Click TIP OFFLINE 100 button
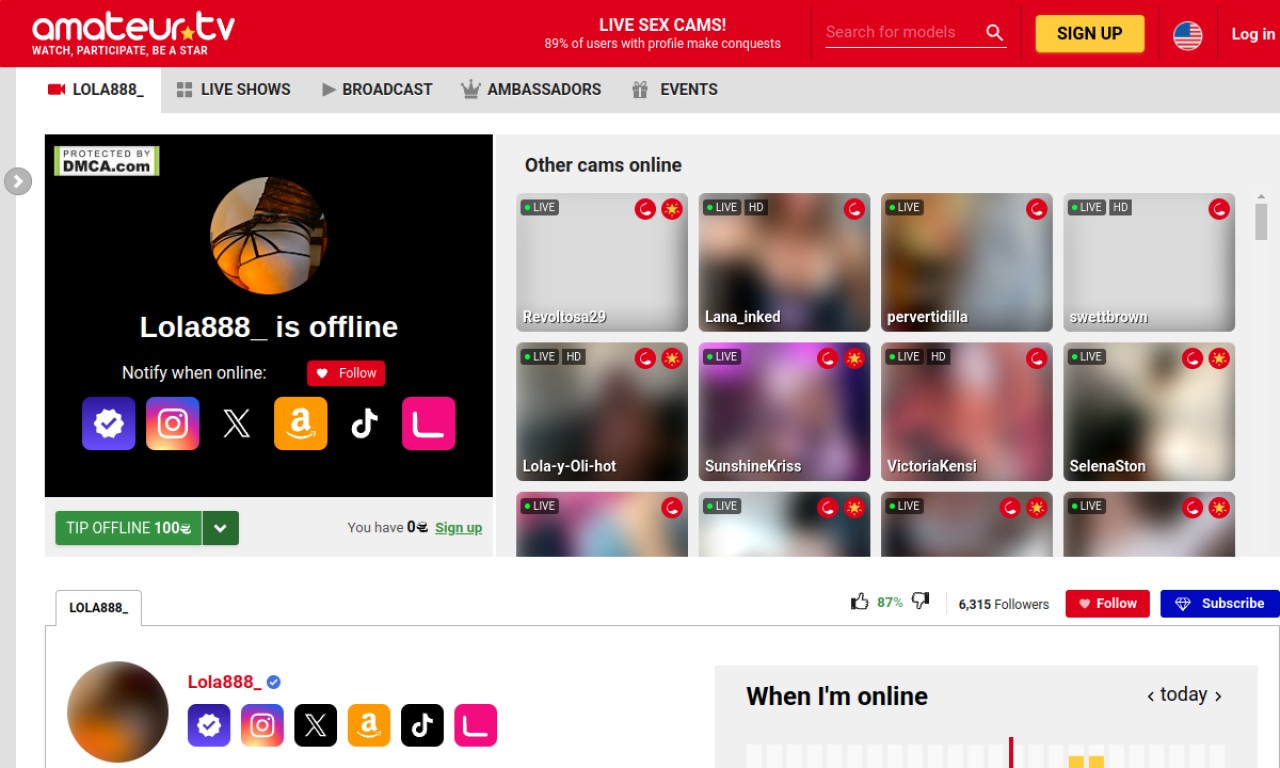 128,528
